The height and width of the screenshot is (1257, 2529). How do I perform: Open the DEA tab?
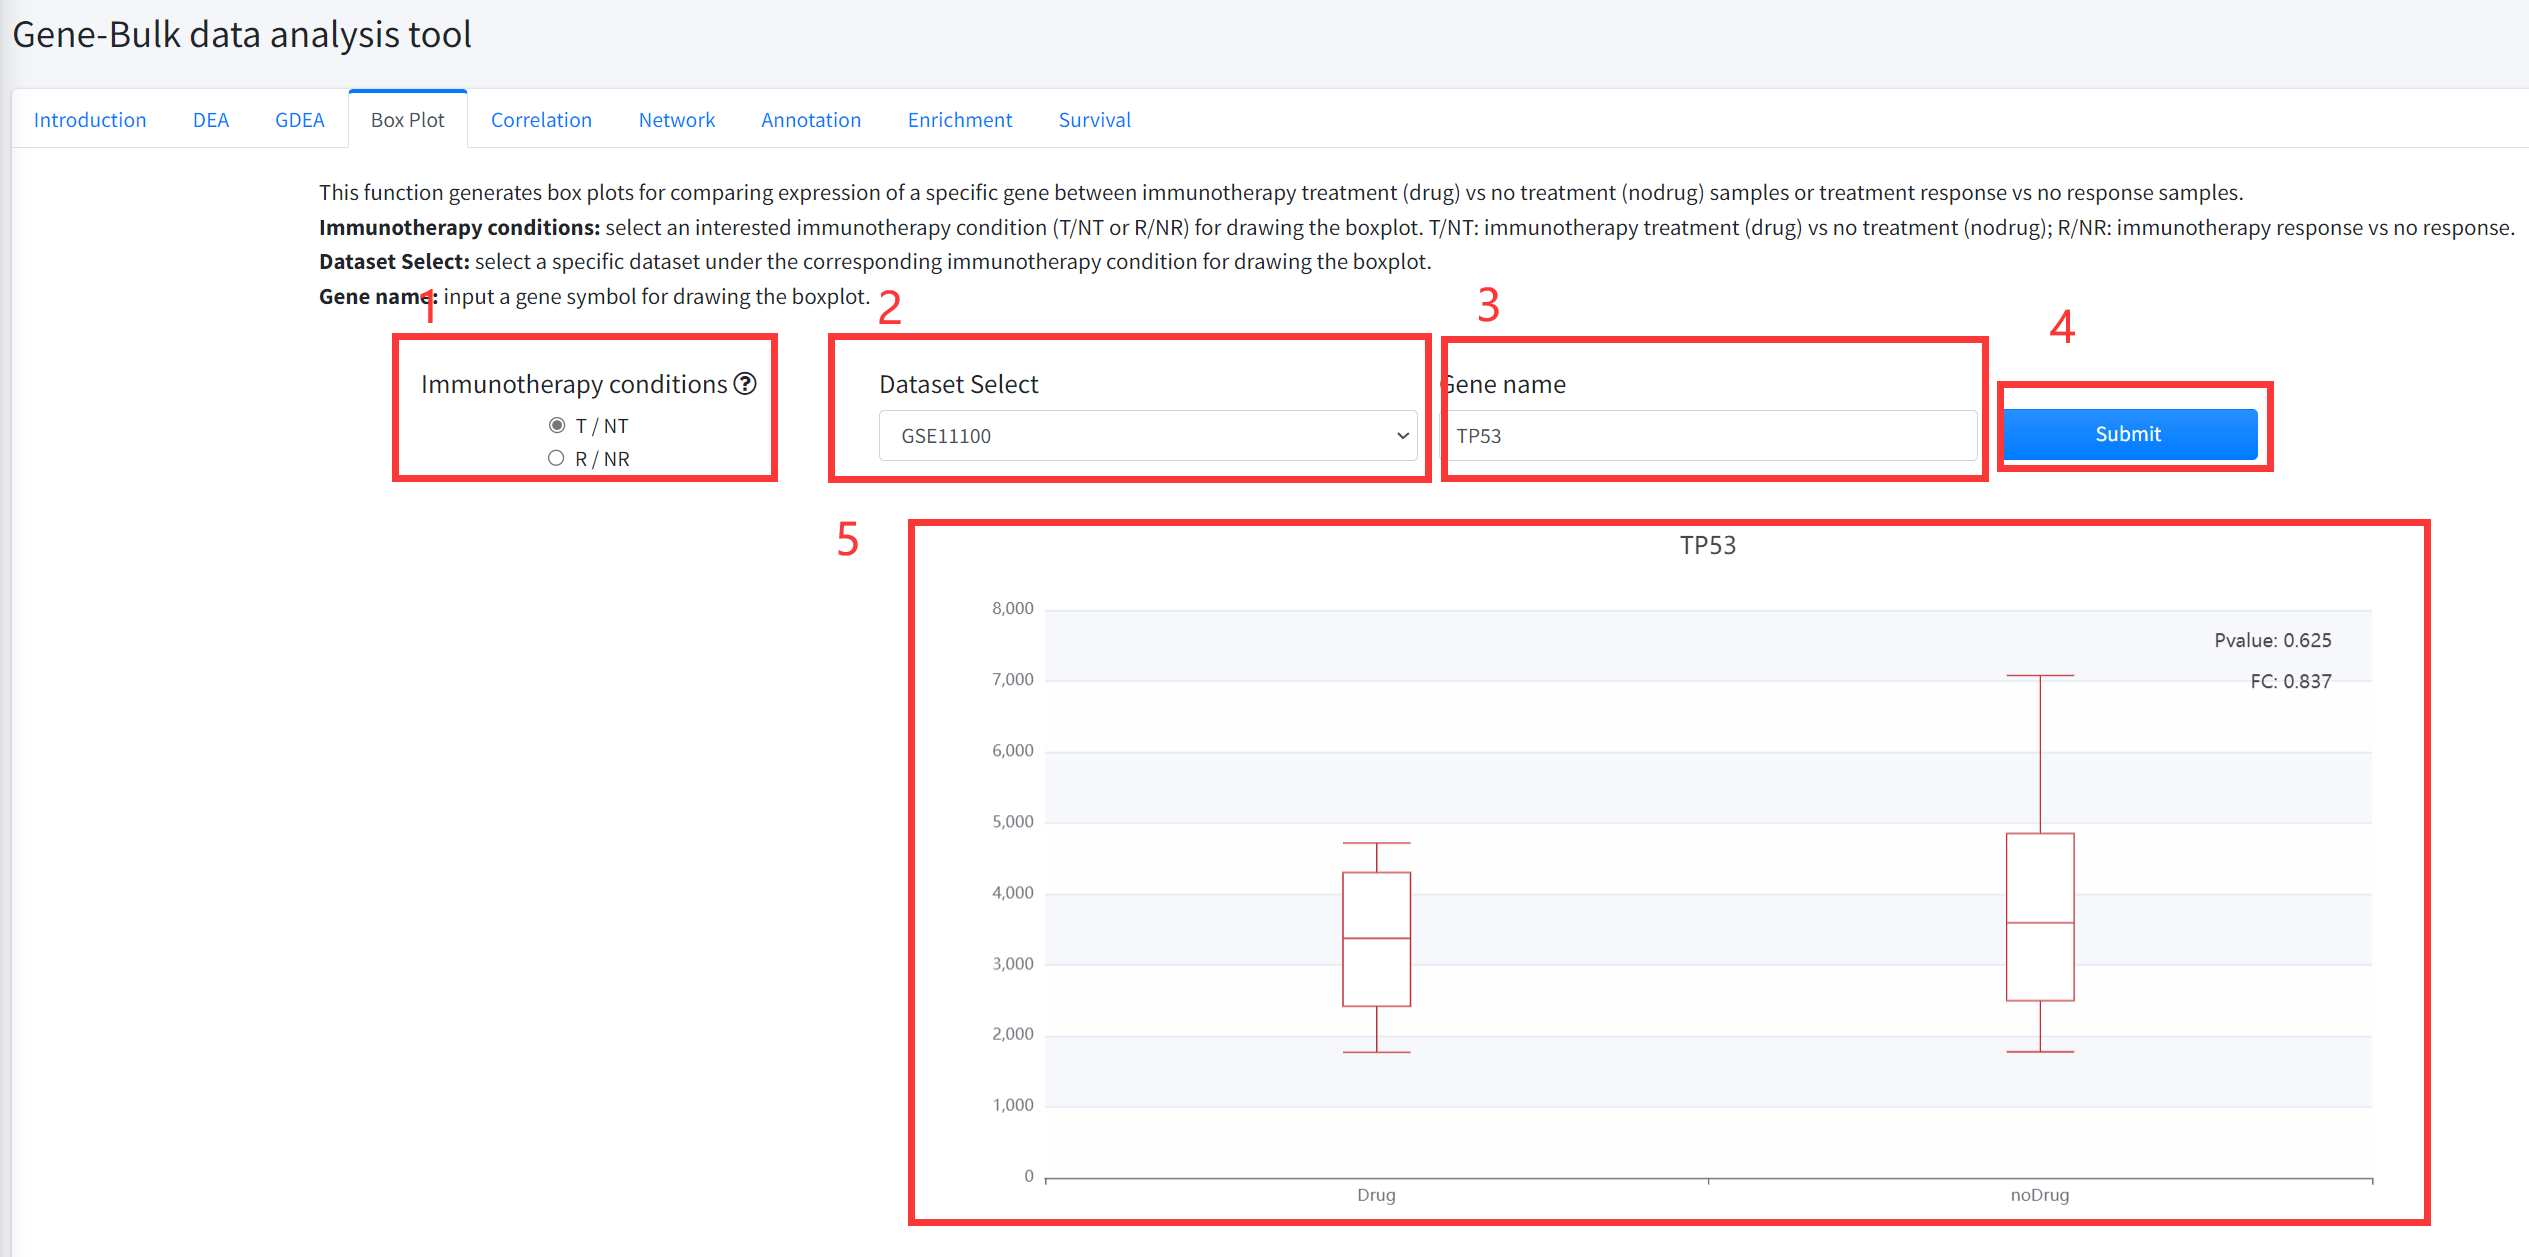(211, 120)
